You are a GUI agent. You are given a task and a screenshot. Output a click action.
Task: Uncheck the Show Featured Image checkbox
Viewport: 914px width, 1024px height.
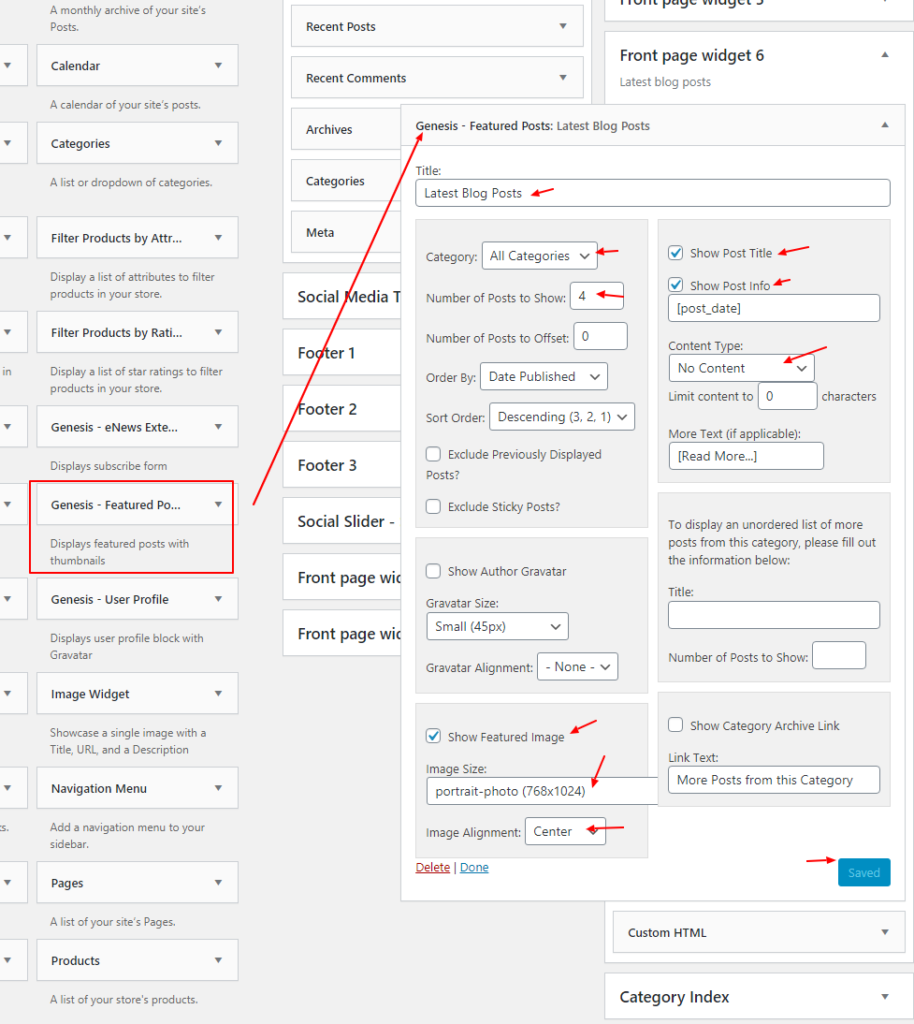pos(433,736)
